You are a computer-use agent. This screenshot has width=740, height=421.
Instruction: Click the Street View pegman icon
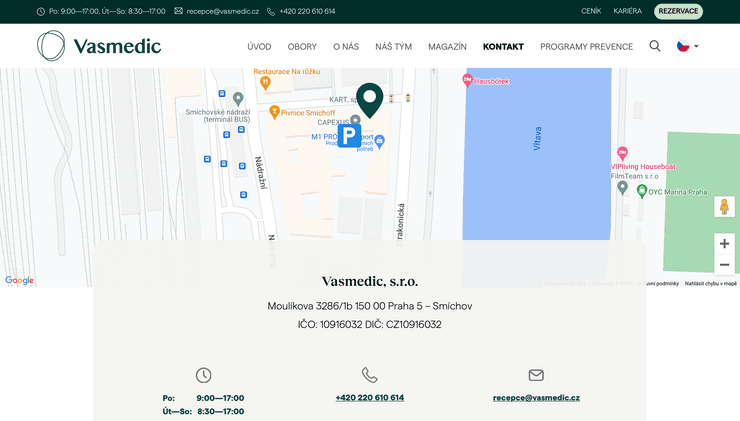[724, 206]
